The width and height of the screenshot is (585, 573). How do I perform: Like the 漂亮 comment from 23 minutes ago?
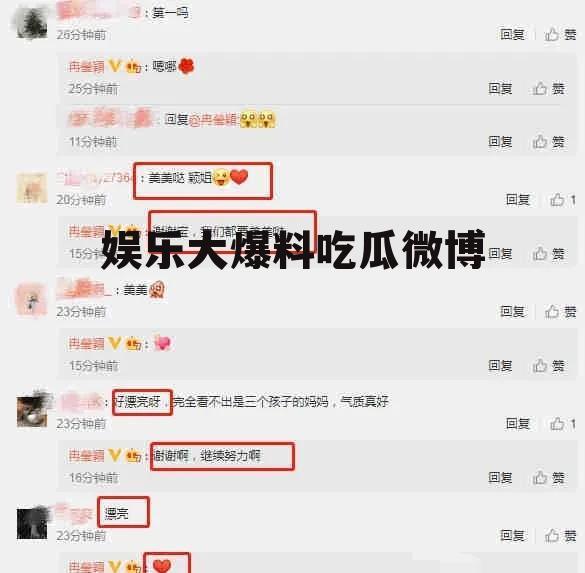(x=560, y=536)
